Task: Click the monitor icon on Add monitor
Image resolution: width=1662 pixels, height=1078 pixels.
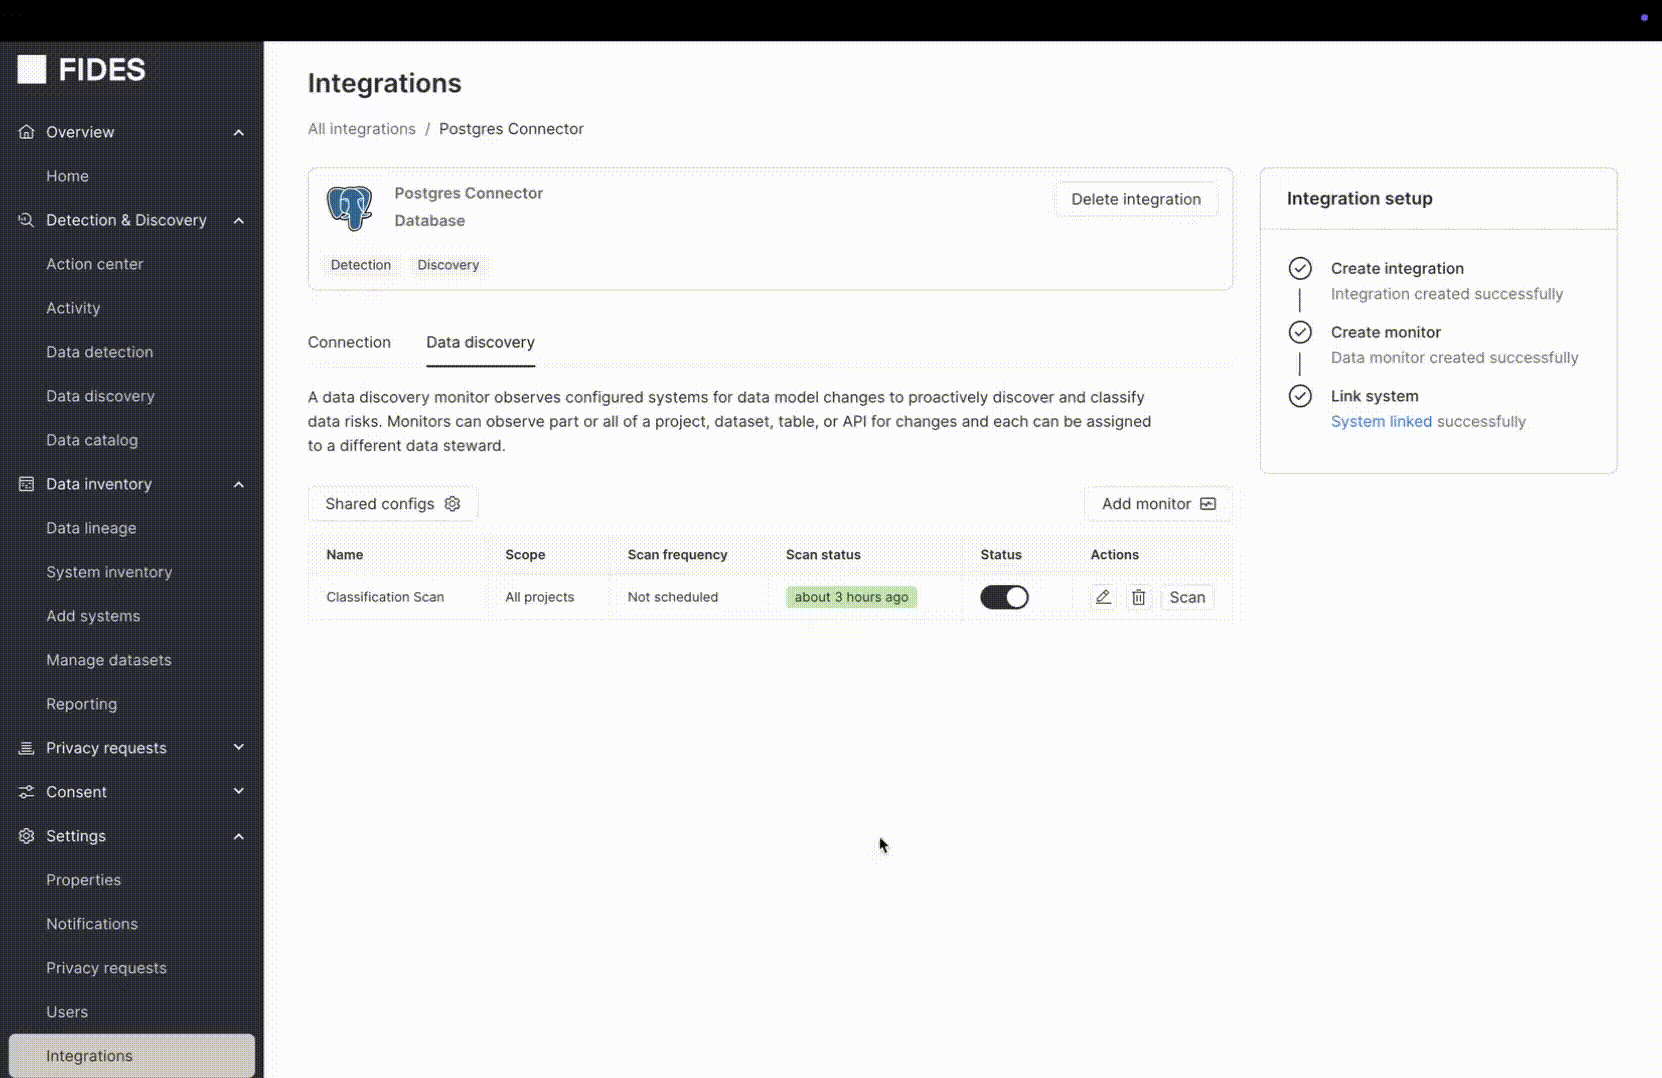Action: coord(1208,504)
